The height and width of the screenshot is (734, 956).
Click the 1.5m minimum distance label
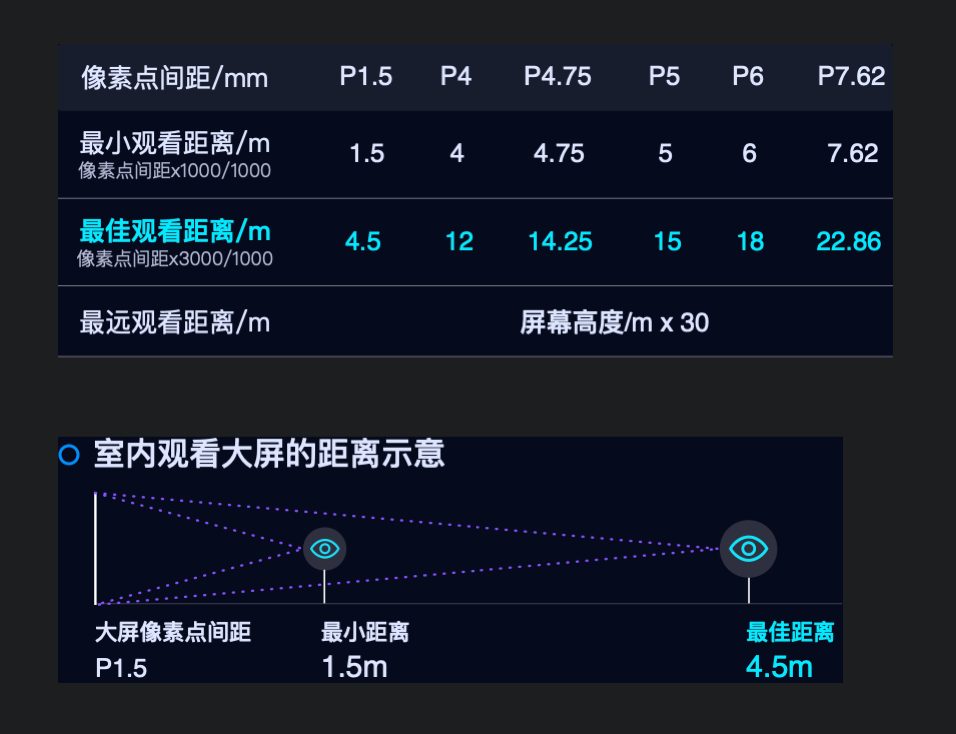[x=354, y=667]
